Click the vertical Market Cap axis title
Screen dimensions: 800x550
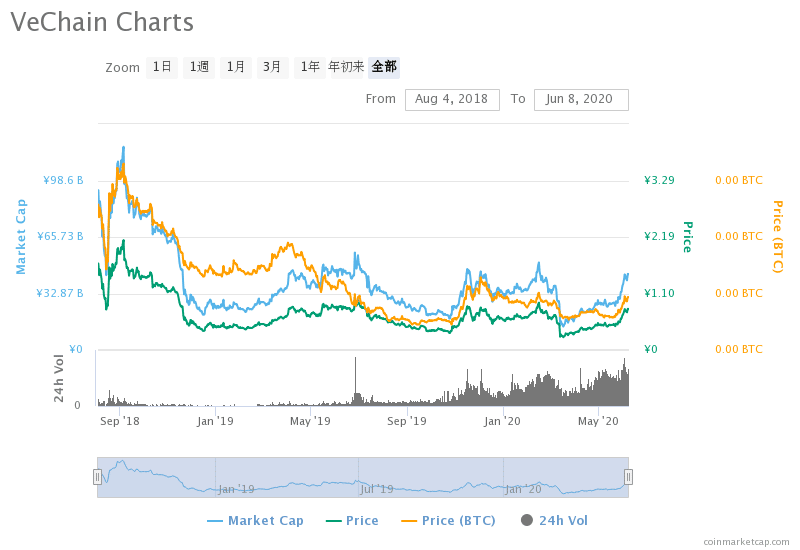point(20,237)
